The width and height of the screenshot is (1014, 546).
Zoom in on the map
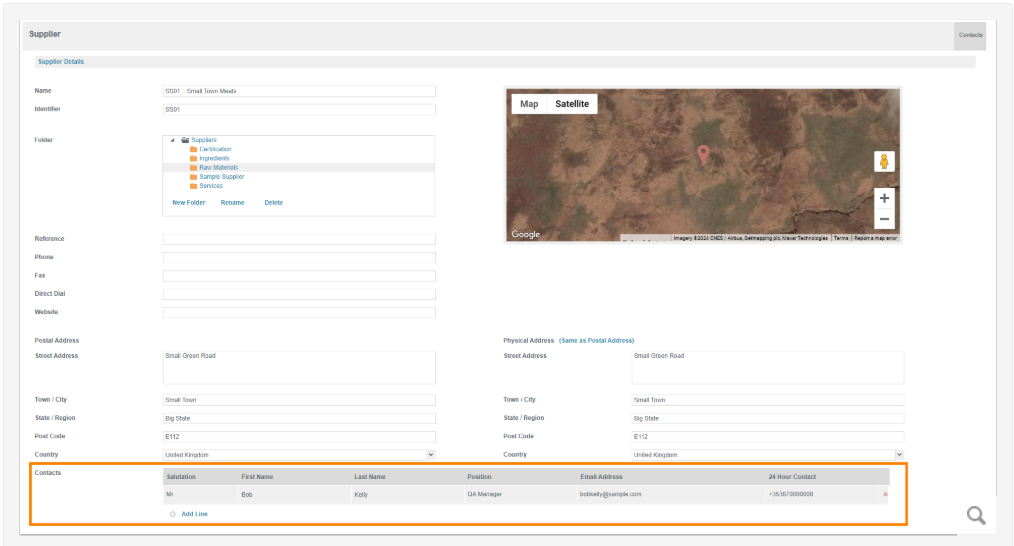click(884, 198)
